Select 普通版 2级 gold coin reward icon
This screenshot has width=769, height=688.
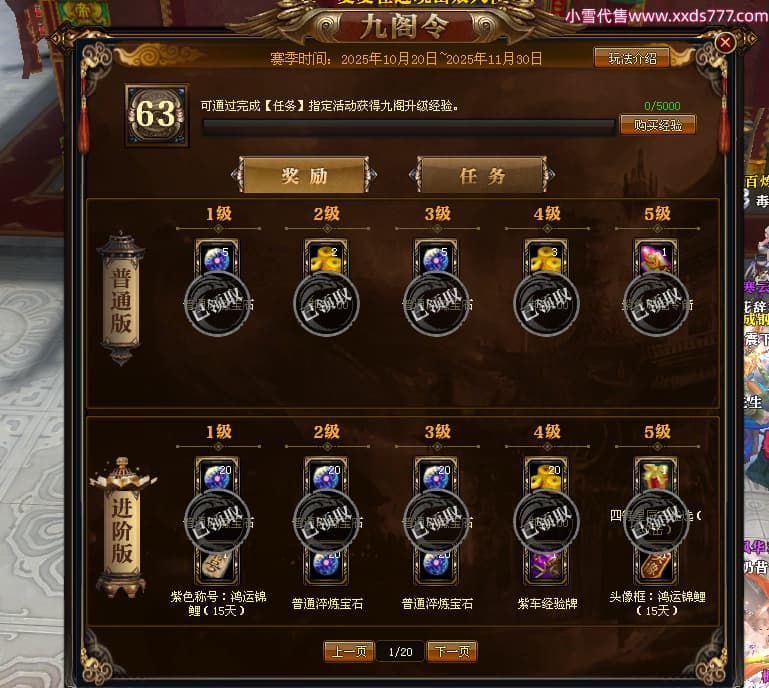326,259
